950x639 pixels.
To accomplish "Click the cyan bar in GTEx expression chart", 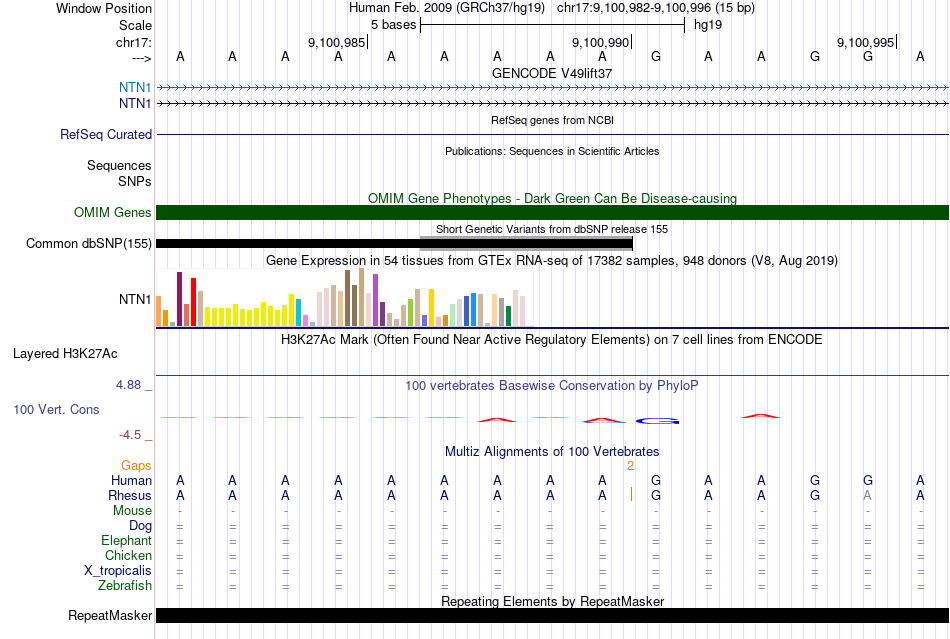I will pyautogui.click(x=299, y=313).
